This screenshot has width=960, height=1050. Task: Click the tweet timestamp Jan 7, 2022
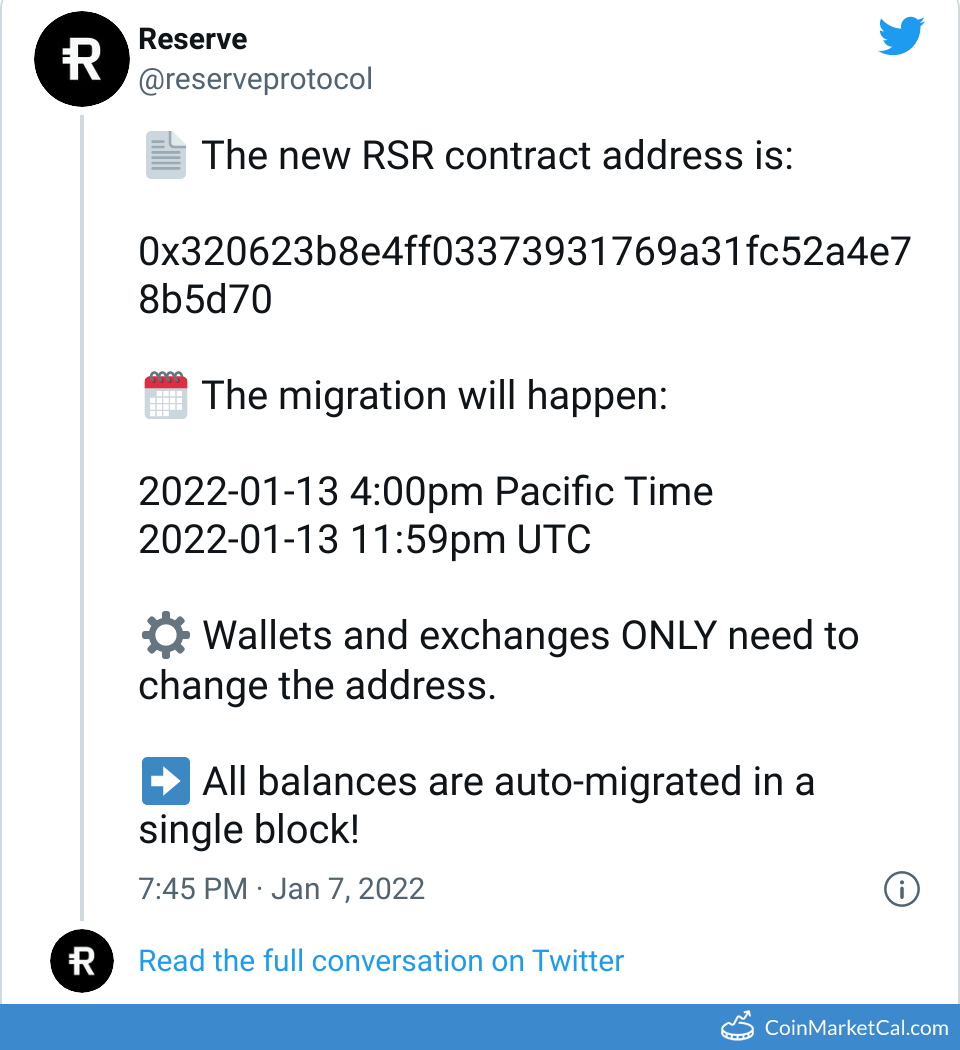click(x=348, y=889)
